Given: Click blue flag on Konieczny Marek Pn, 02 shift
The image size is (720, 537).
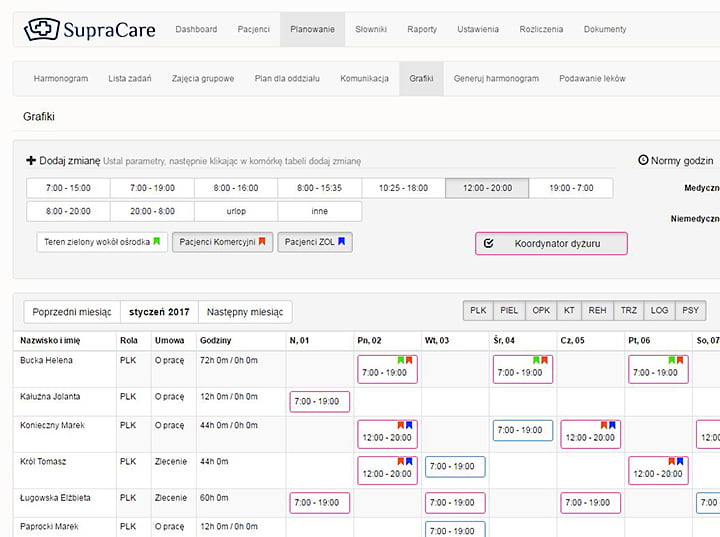Looking at the screenshot, I should tap(409, 425).
